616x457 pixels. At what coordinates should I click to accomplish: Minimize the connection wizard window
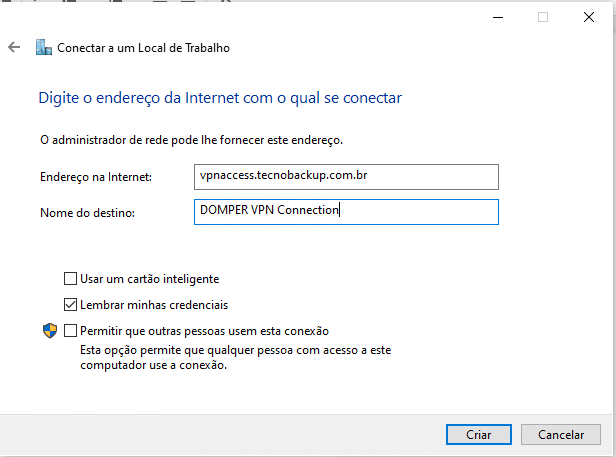tap(498, 17)
